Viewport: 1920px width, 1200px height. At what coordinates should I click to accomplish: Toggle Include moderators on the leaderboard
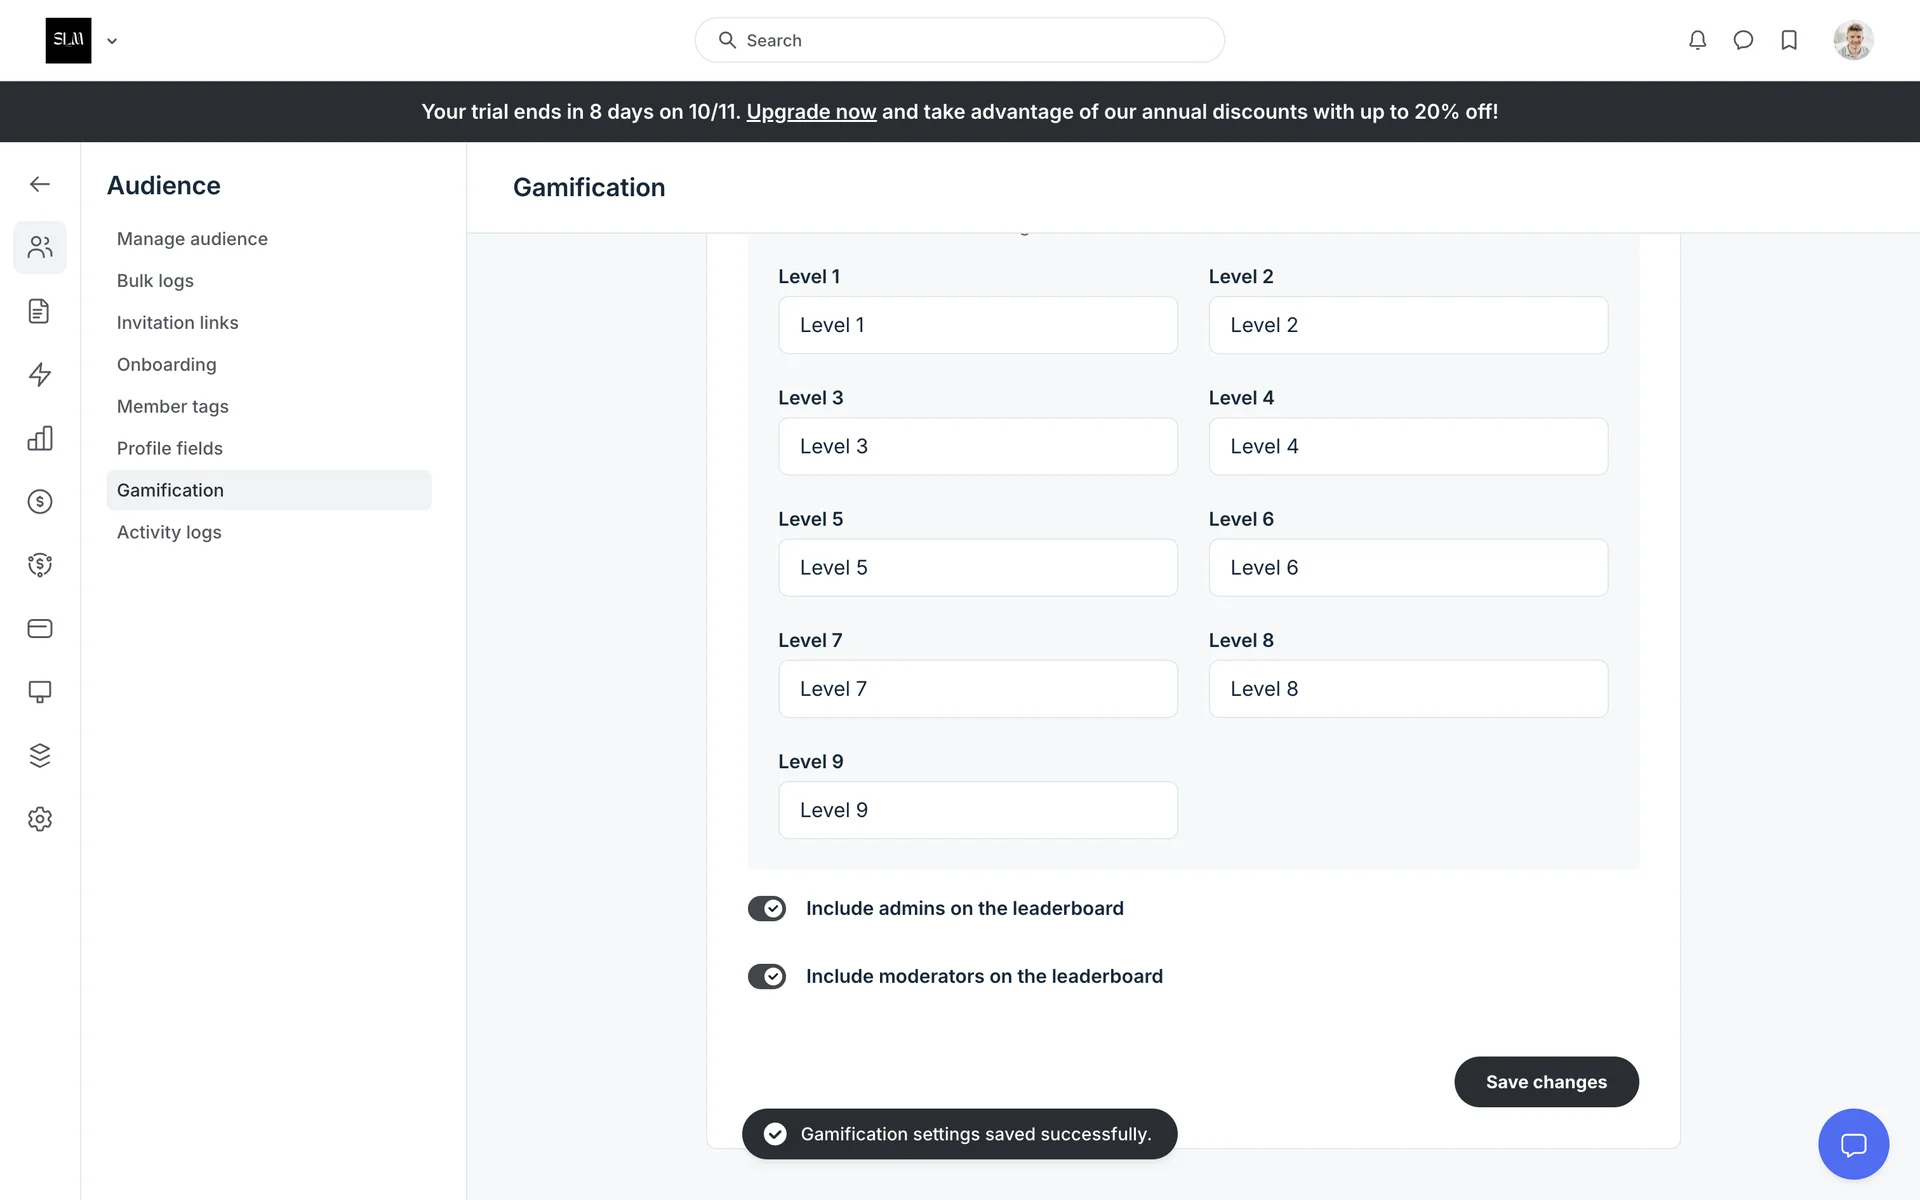(x=767, y=976)
